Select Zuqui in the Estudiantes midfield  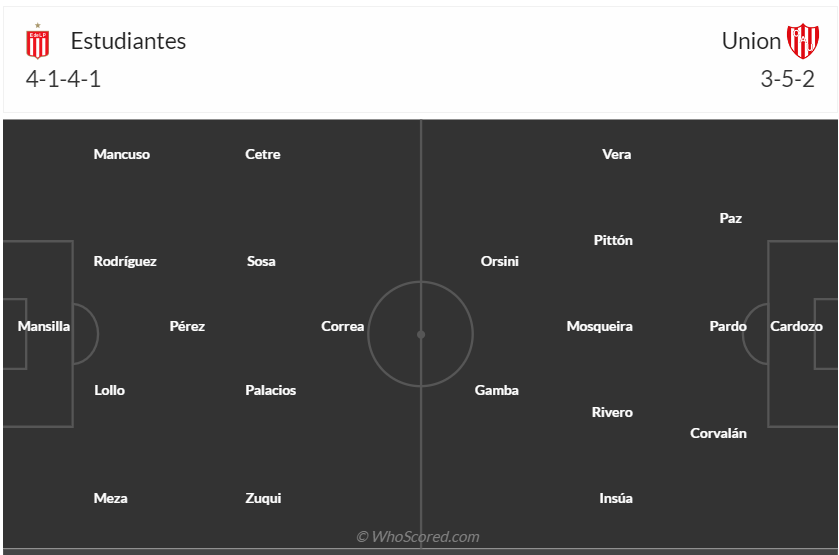click(x=263, y=498)
